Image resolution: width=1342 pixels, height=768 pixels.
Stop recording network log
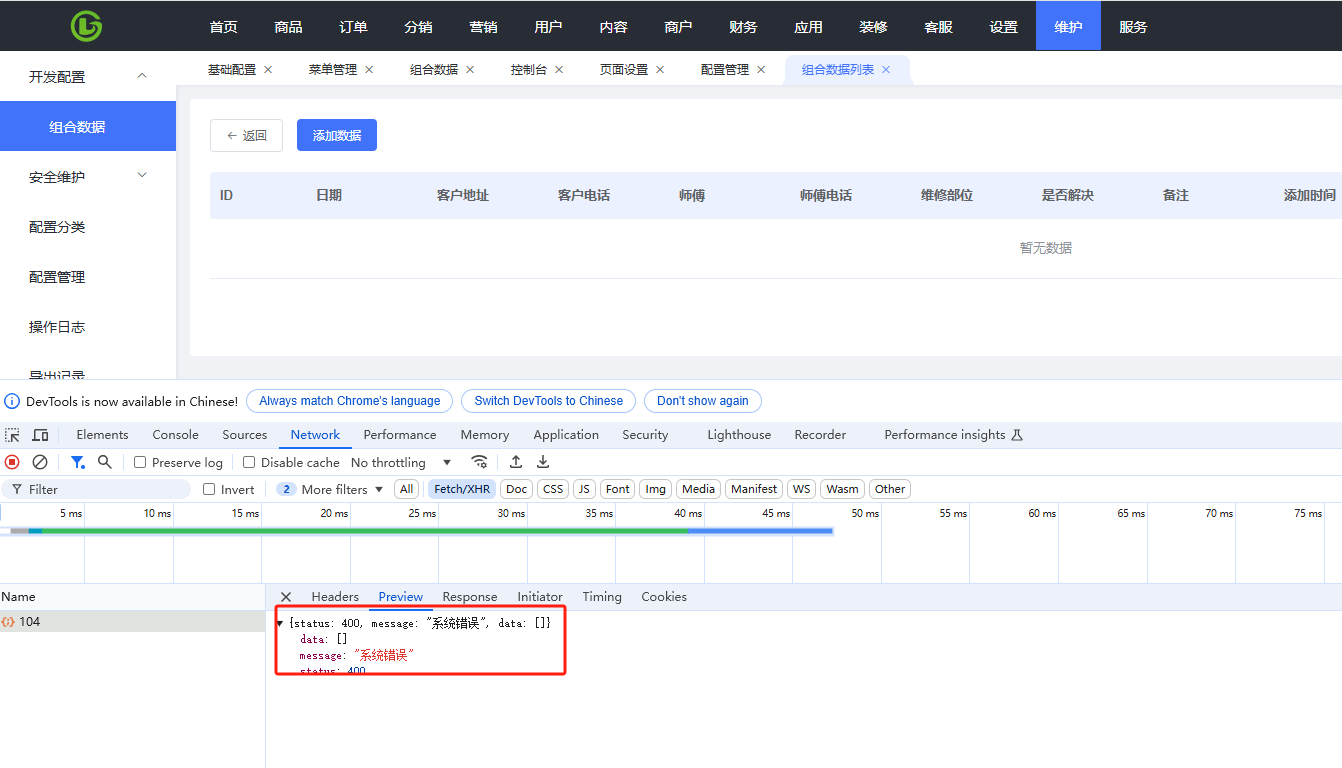point(12,462)
